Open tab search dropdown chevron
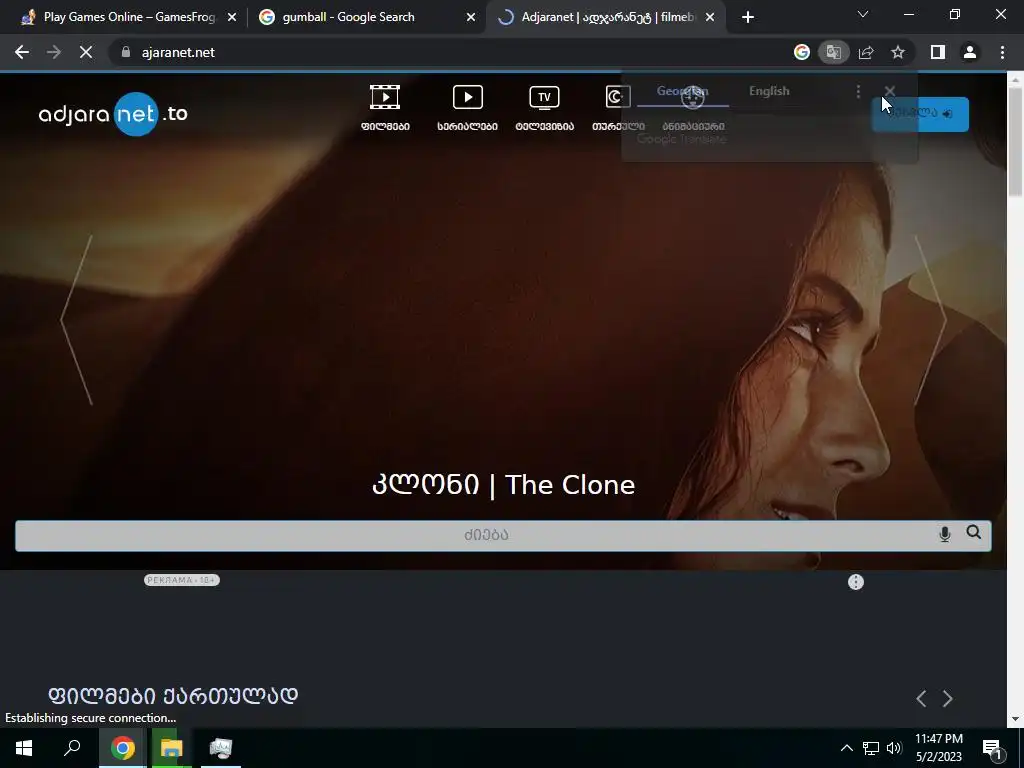Image resolution: width=1024 pixels, height=768 pixels. pos(863,14)
